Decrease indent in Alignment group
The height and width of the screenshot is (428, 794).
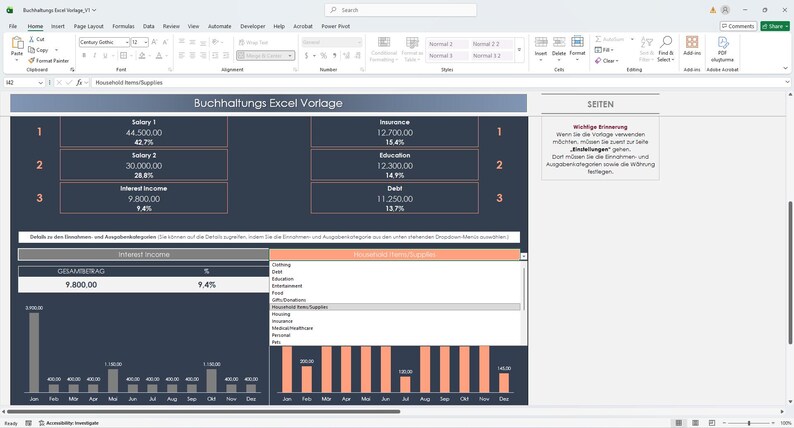pyautogui.click(x=215, y=56)
